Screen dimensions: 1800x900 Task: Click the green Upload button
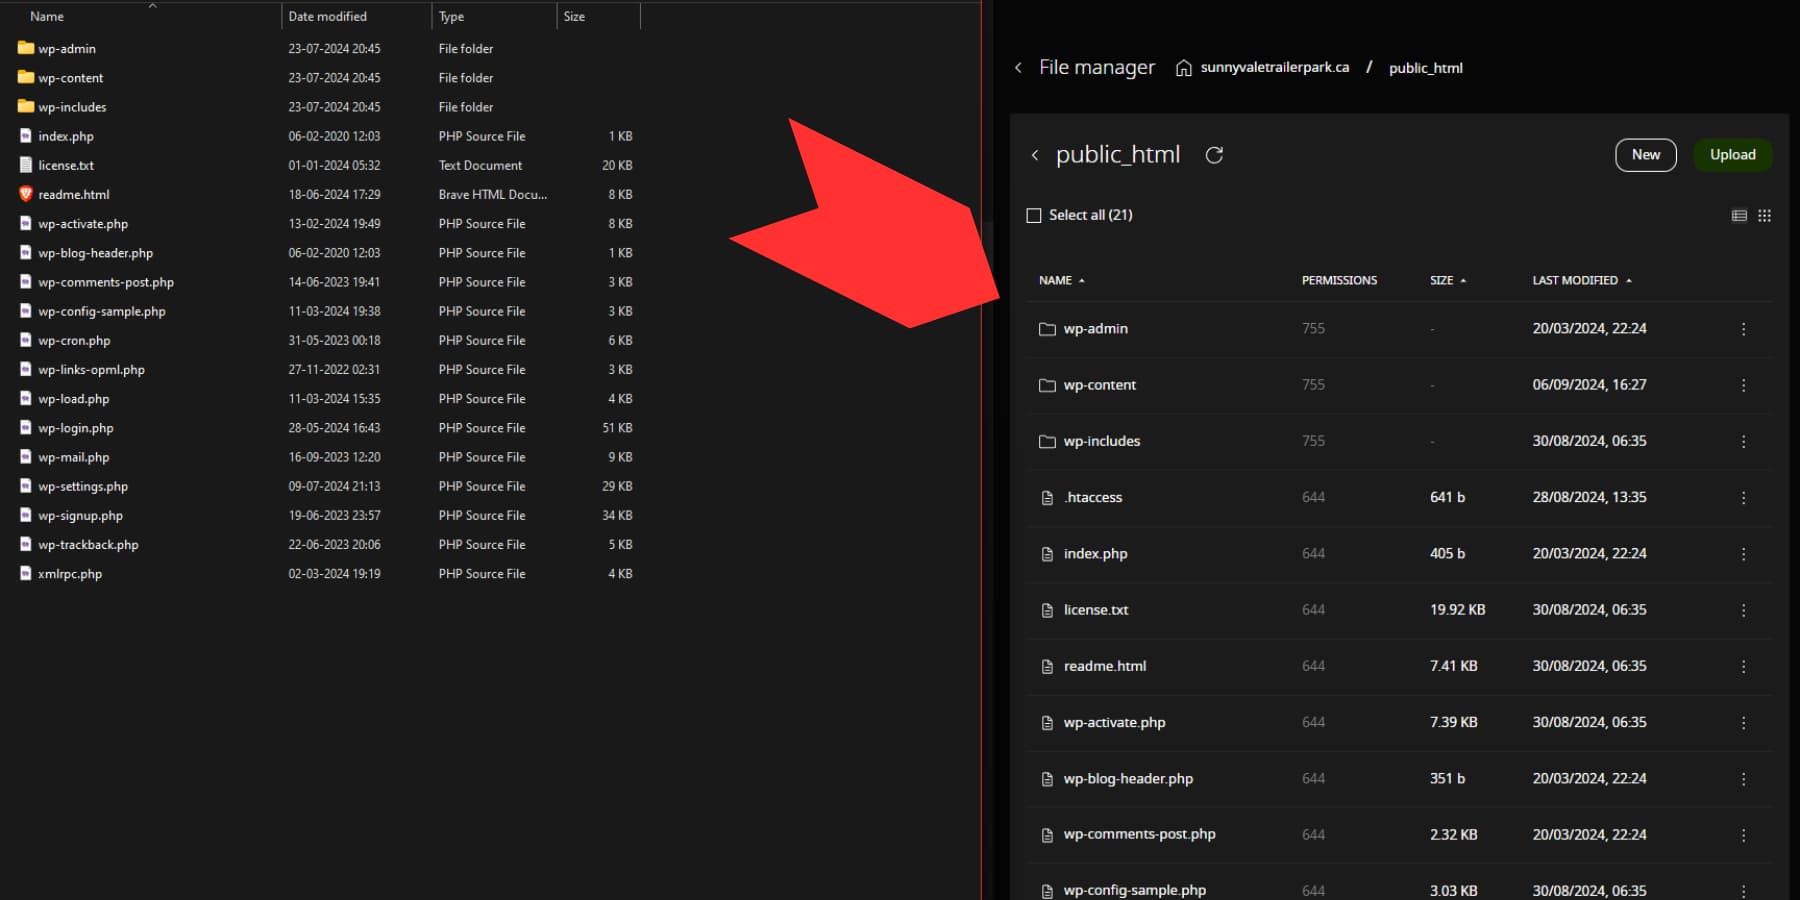(1733, 155)
